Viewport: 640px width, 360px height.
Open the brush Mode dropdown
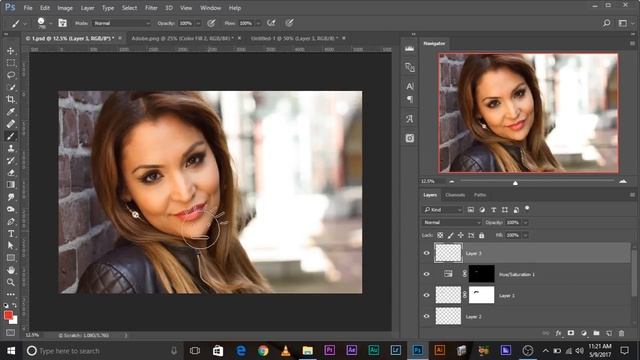pos(121,23)
